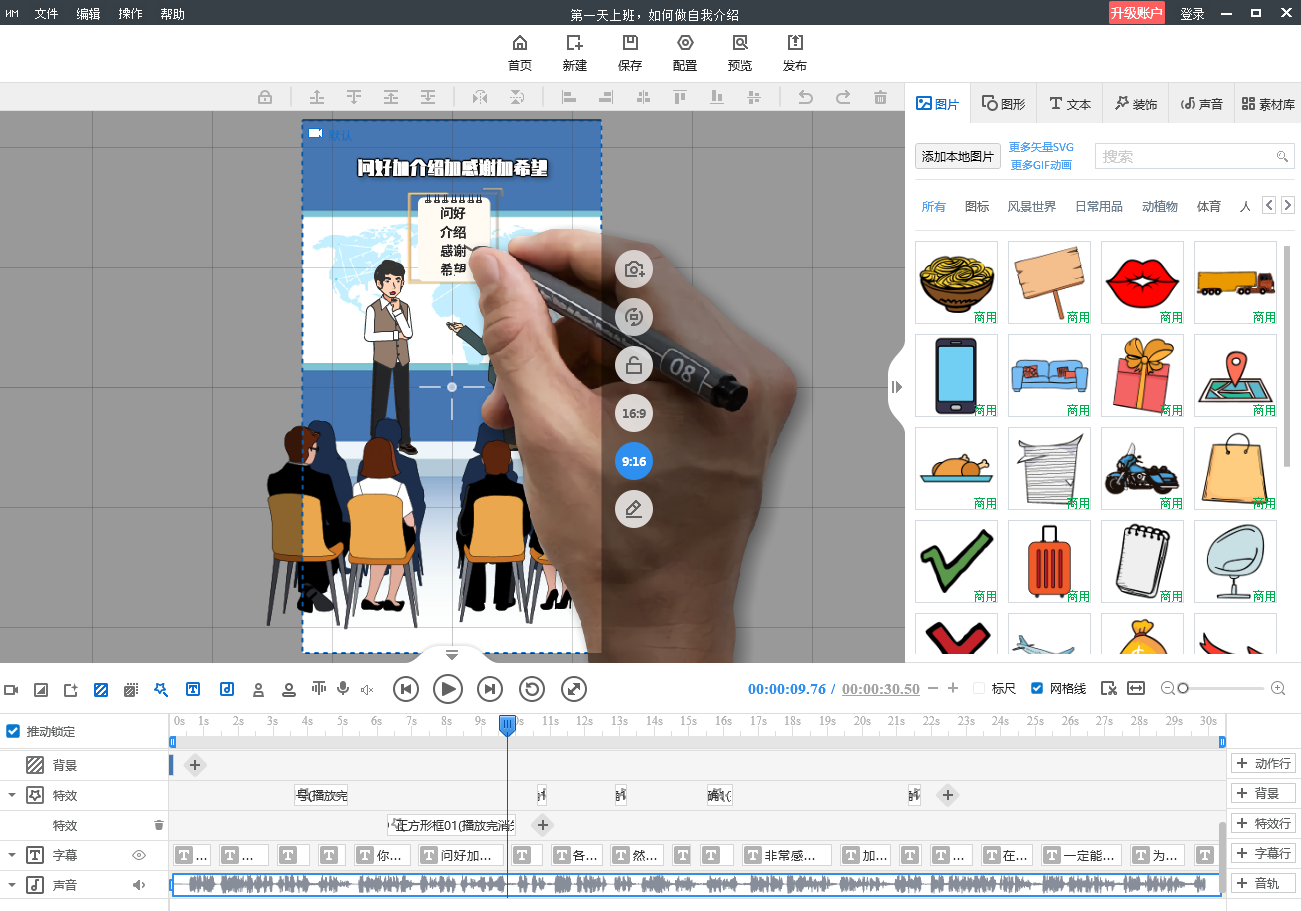Click the voice waveform icon in timeline toolbar

319,688
